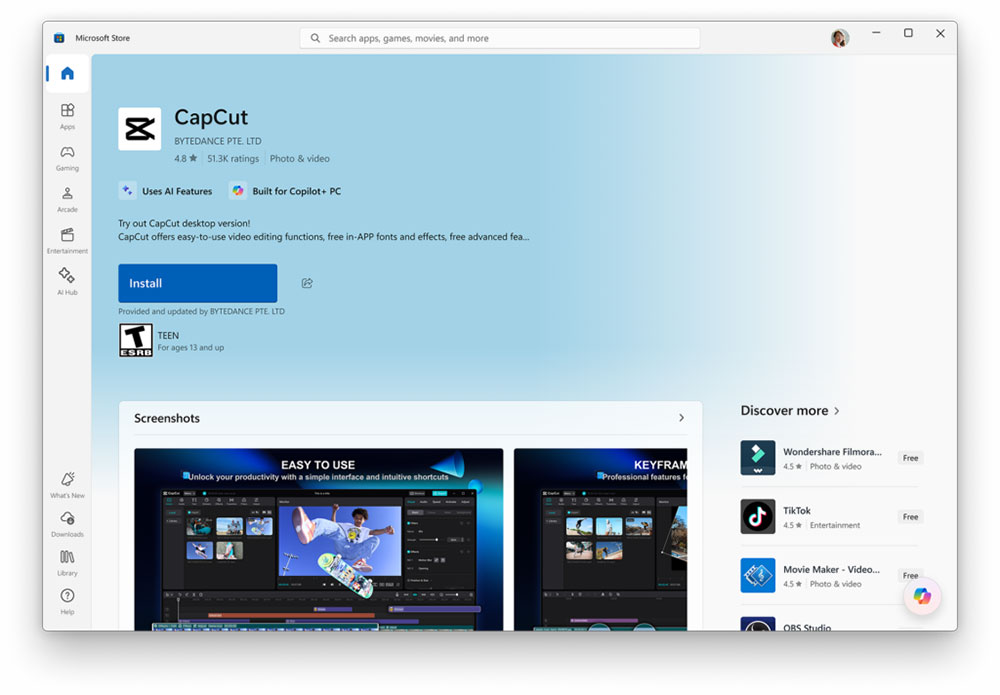The height and width of the screenshot is (695, 1000).
Task: Click BYTEDANCE PTE. LTD publisher link
Action: [217, 141]
